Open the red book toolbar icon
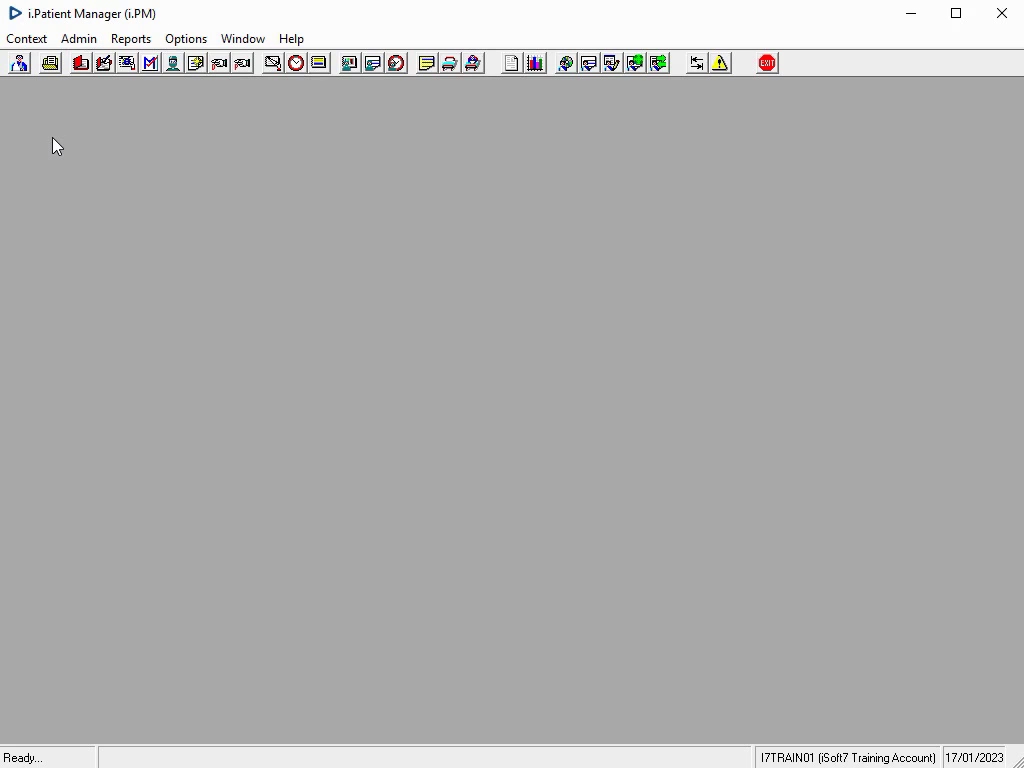The height and width of the screenshot is (768, 1024). click(81, 63)
